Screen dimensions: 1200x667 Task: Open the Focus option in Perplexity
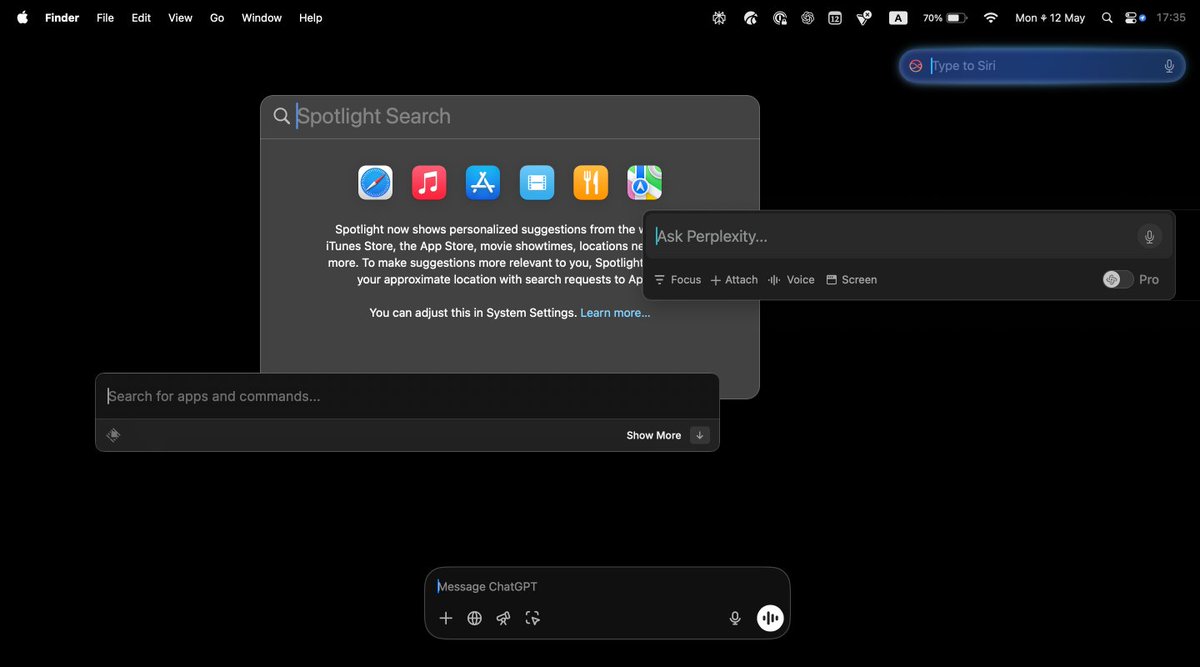click(x=677, y=280)
